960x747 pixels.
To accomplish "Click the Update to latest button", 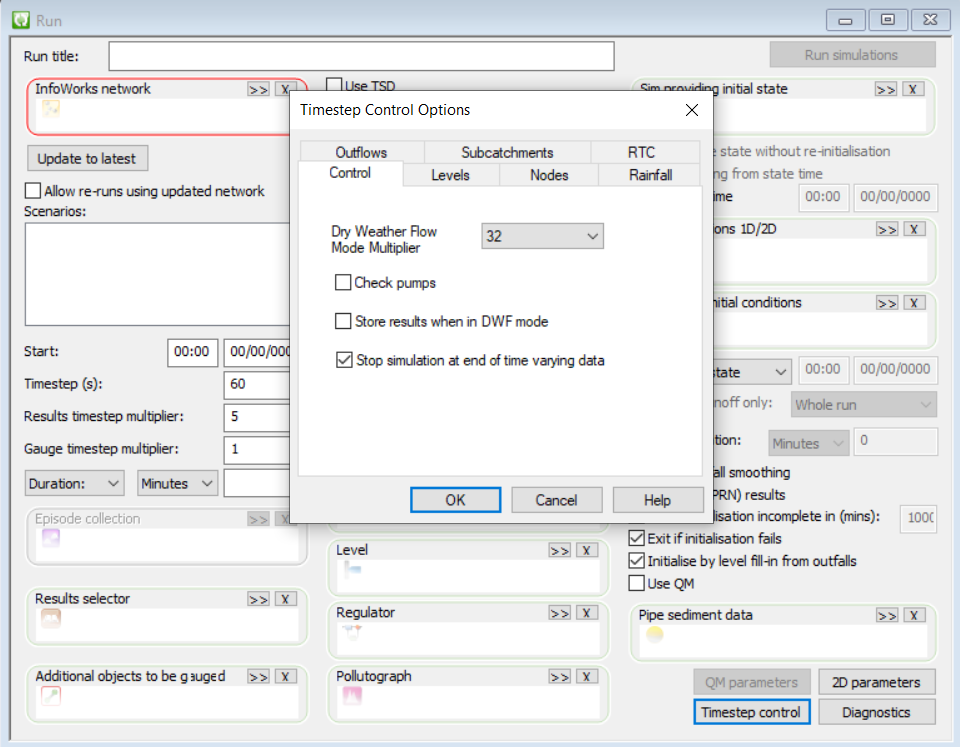I will coord(87,158).
